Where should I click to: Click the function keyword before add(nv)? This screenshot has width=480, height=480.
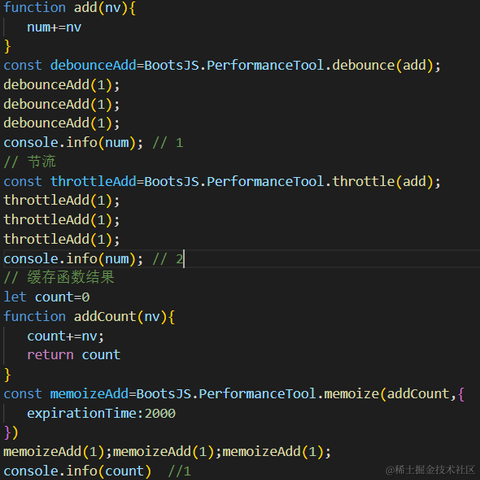35,7
